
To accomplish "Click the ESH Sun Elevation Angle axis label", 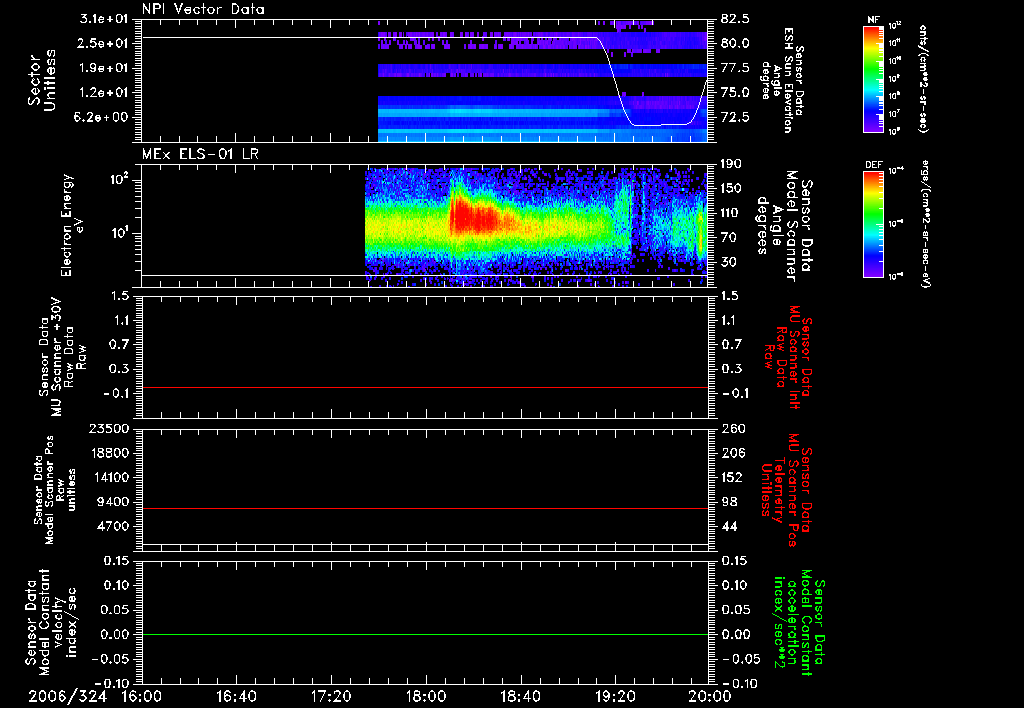I will (782, 80).
